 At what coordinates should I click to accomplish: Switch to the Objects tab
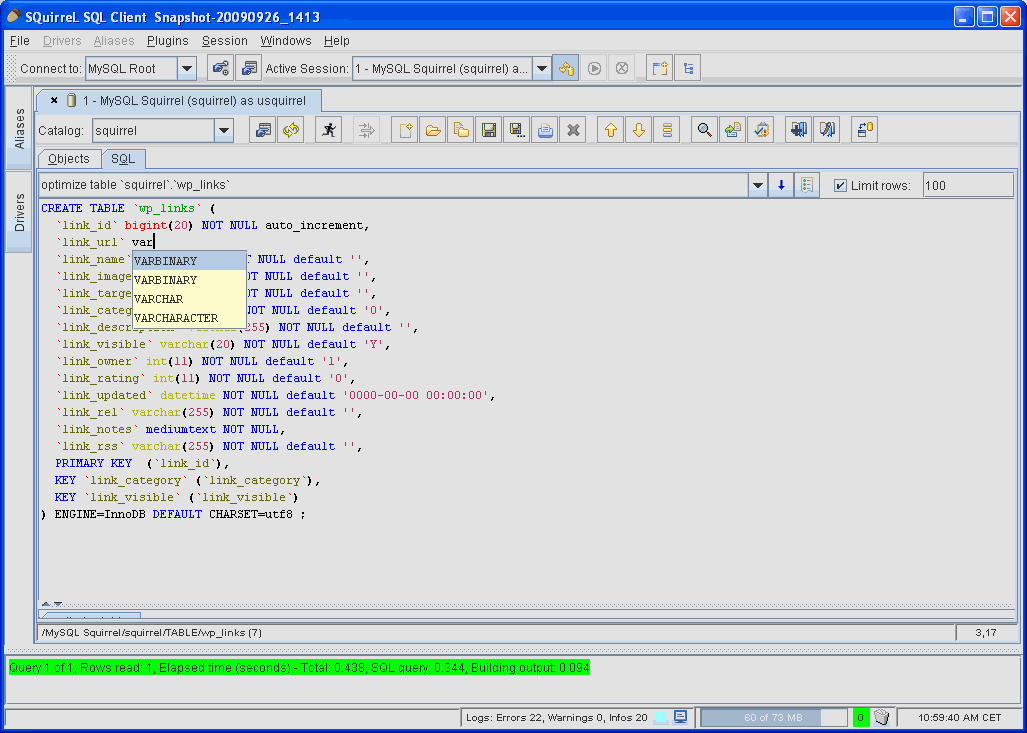tap(68, 159)
